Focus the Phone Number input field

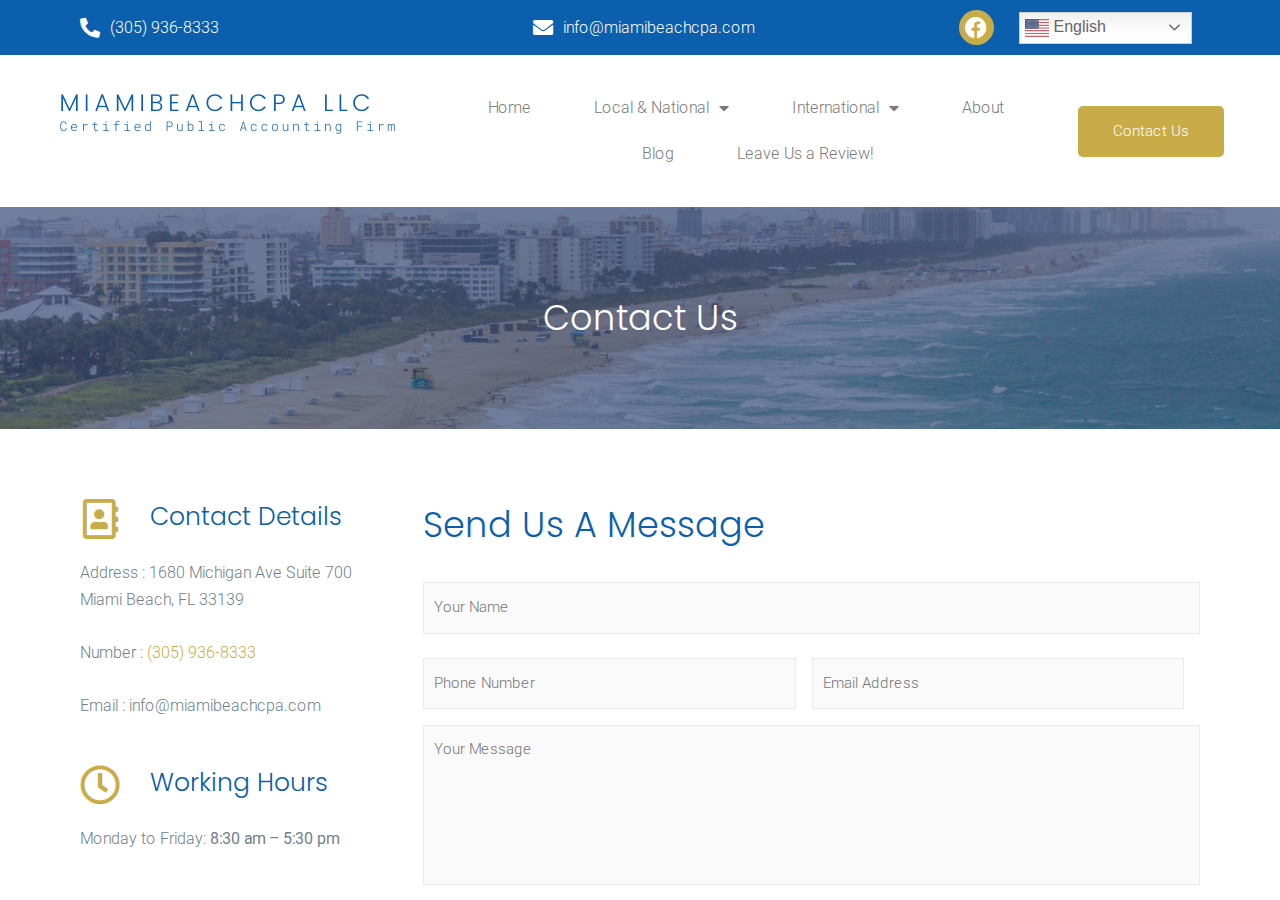609,684
